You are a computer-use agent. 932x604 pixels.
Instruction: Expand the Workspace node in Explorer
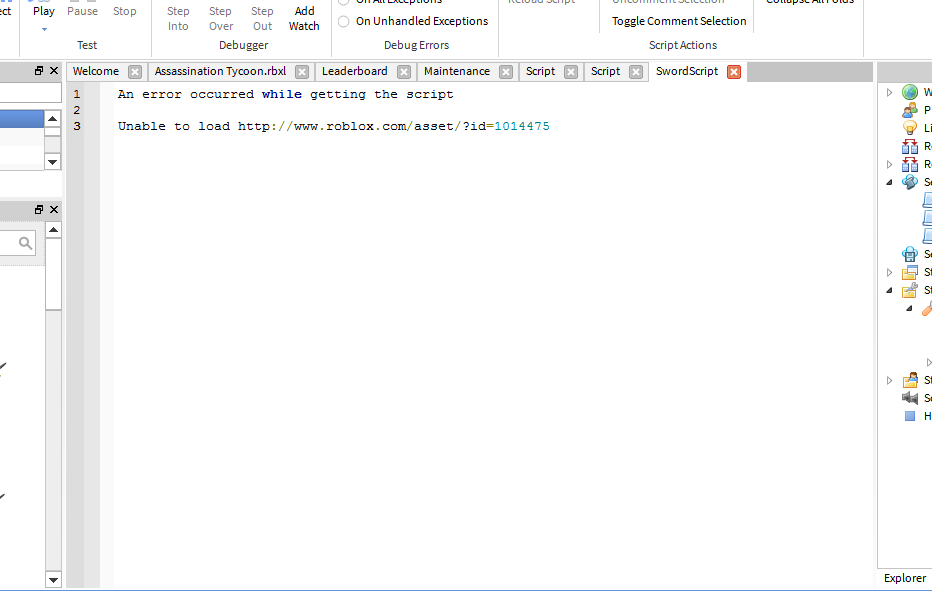889,92
